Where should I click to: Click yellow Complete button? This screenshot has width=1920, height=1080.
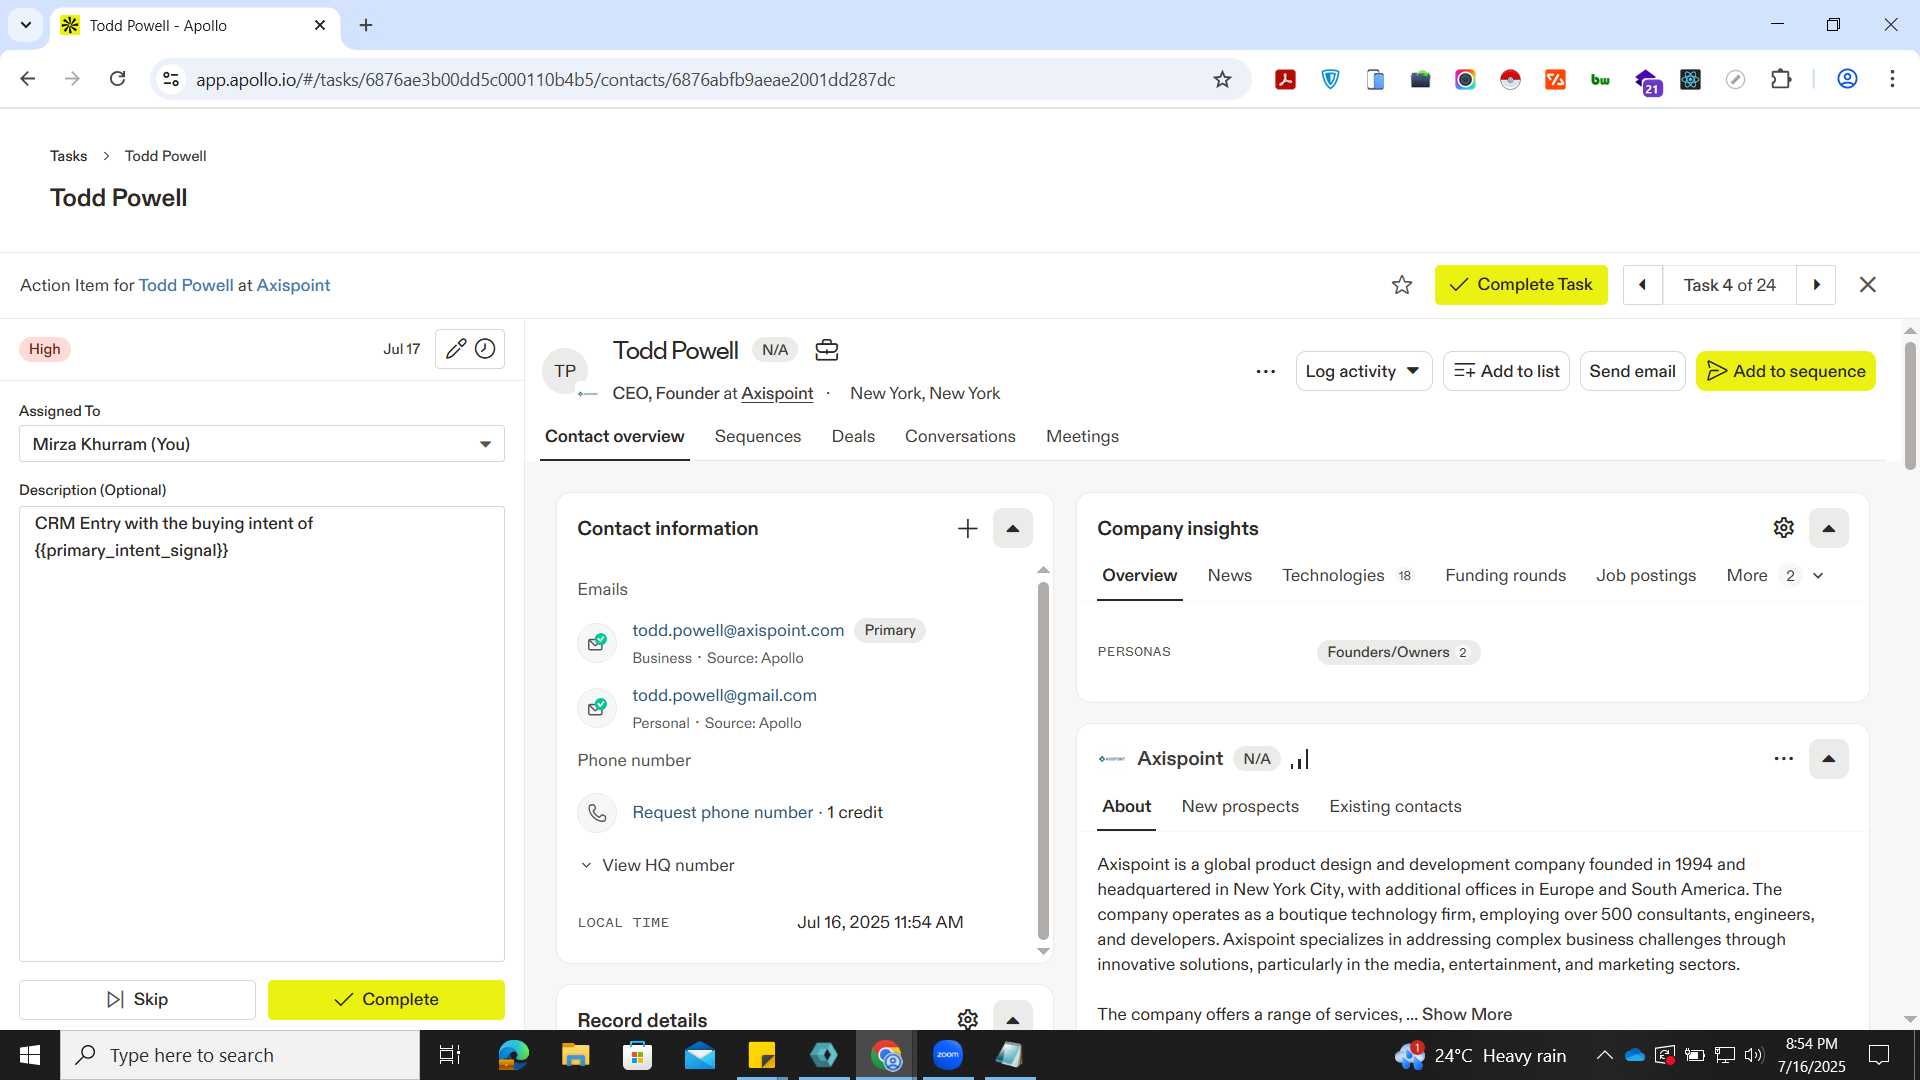point(386,999)
